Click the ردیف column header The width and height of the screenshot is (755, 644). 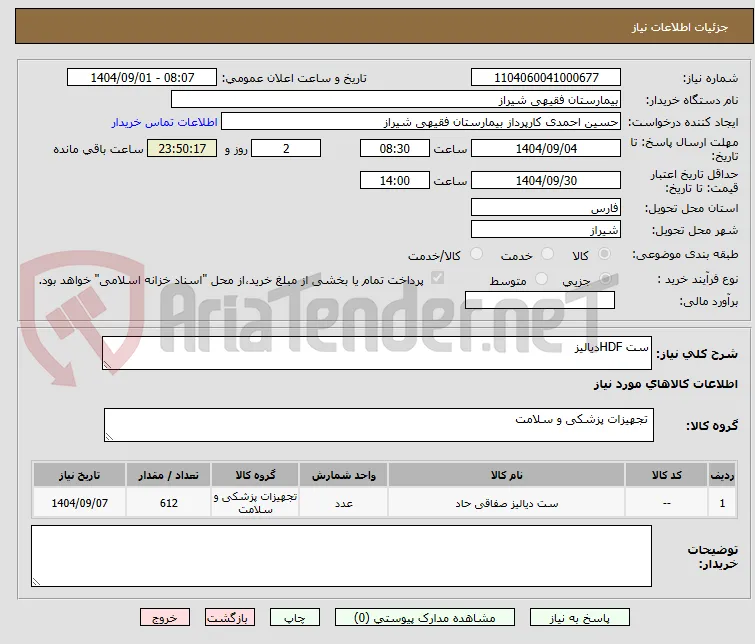[x=722, y=475]
